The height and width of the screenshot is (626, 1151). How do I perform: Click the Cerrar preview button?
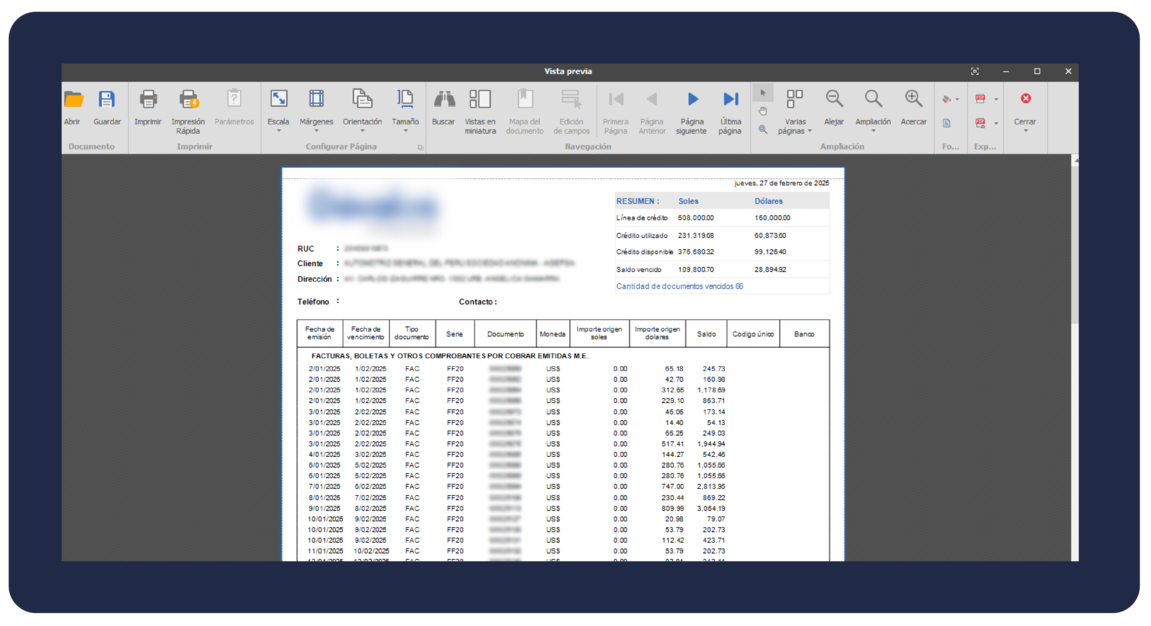point(1025,106)
